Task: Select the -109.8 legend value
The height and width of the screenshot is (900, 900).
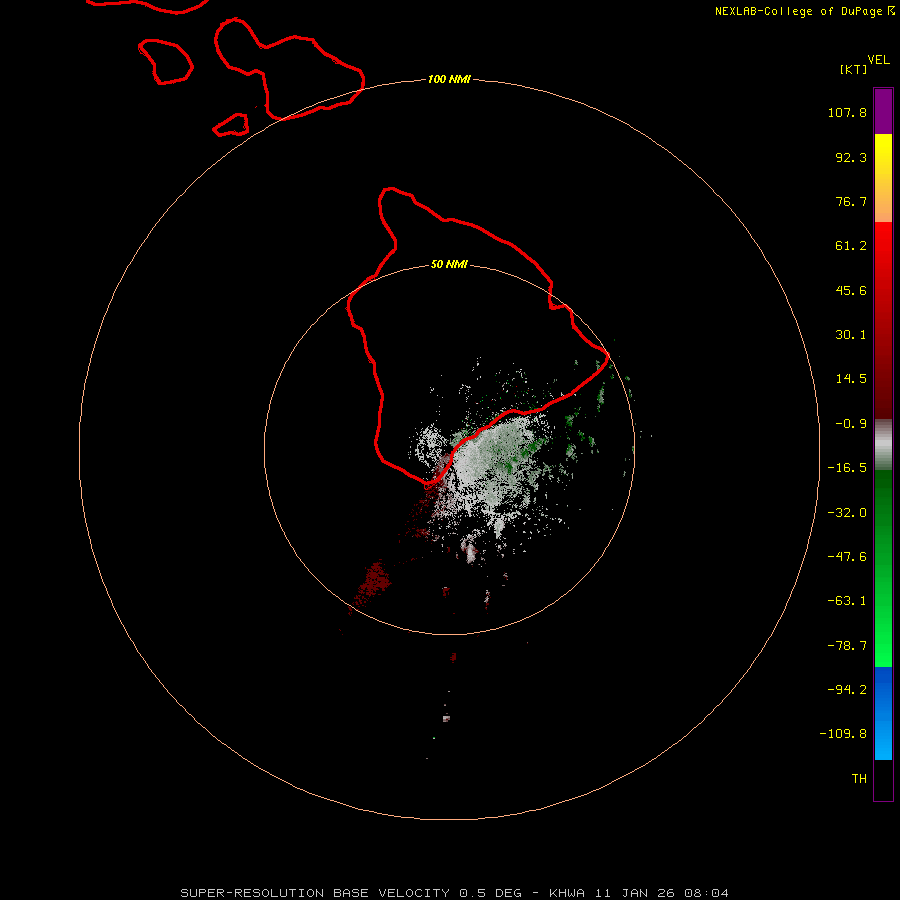Action: [843, 734]
